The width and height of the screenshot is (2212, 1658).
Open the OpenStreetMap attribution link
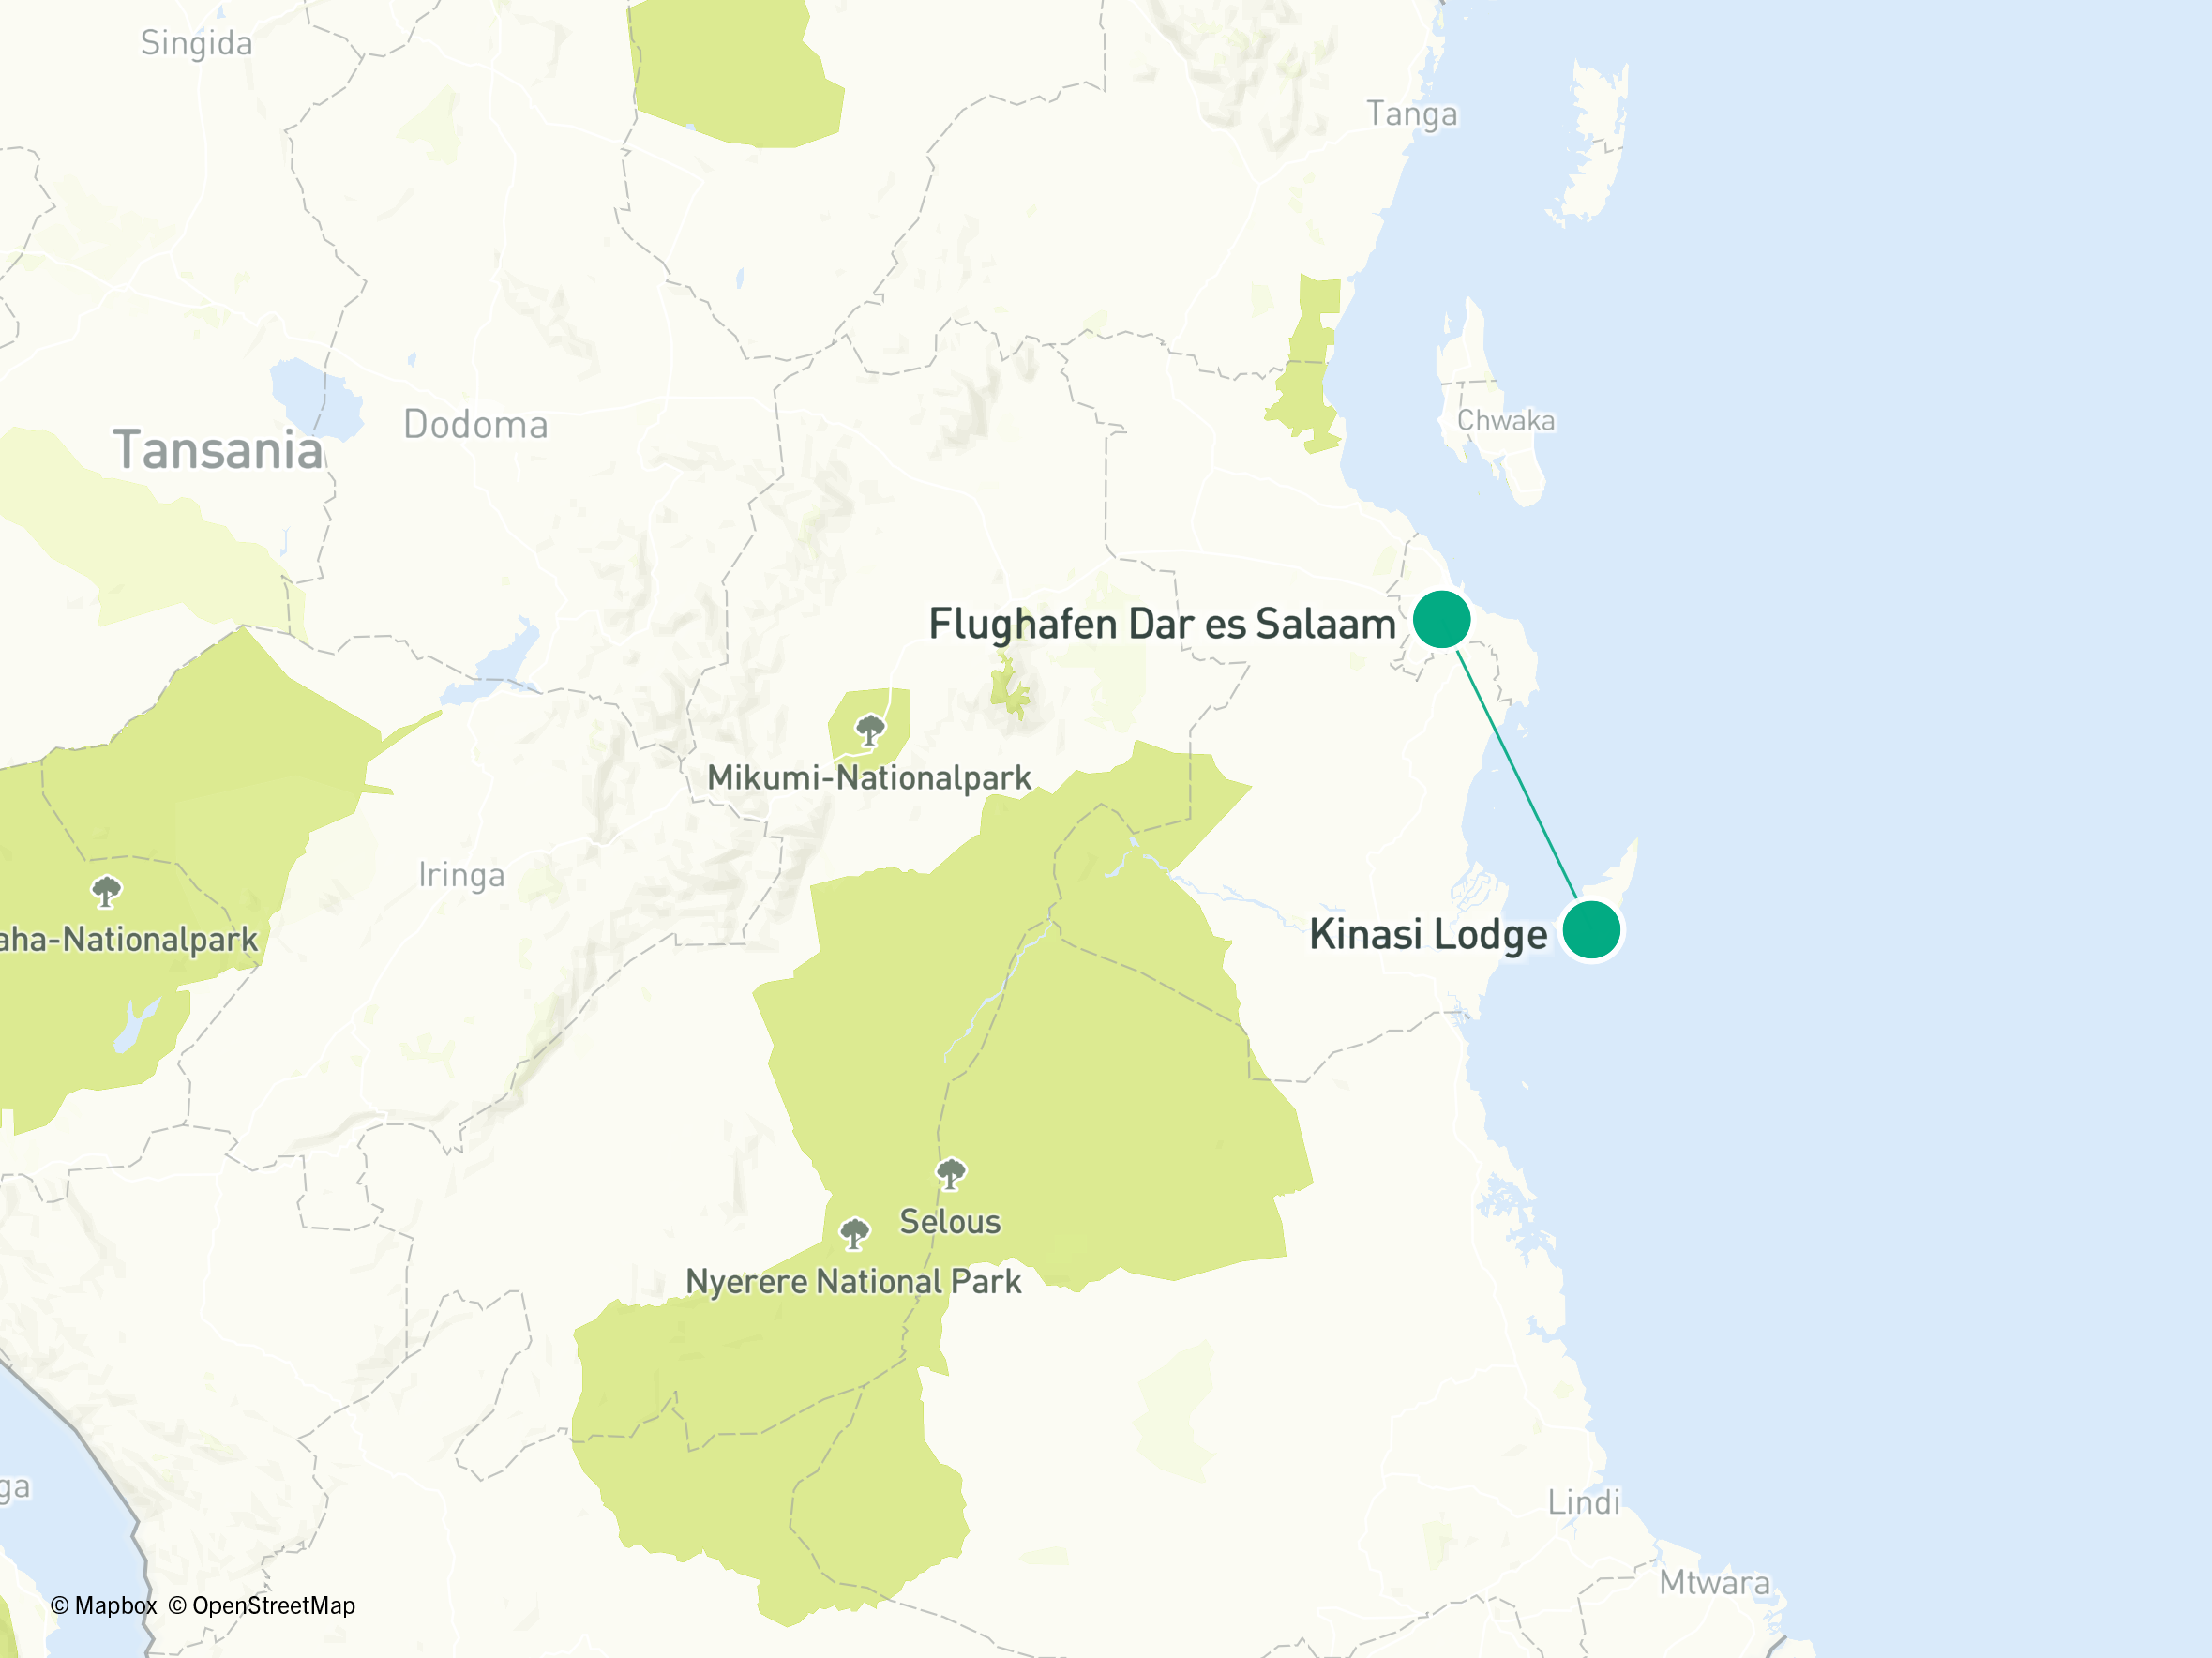point(262,1605)
